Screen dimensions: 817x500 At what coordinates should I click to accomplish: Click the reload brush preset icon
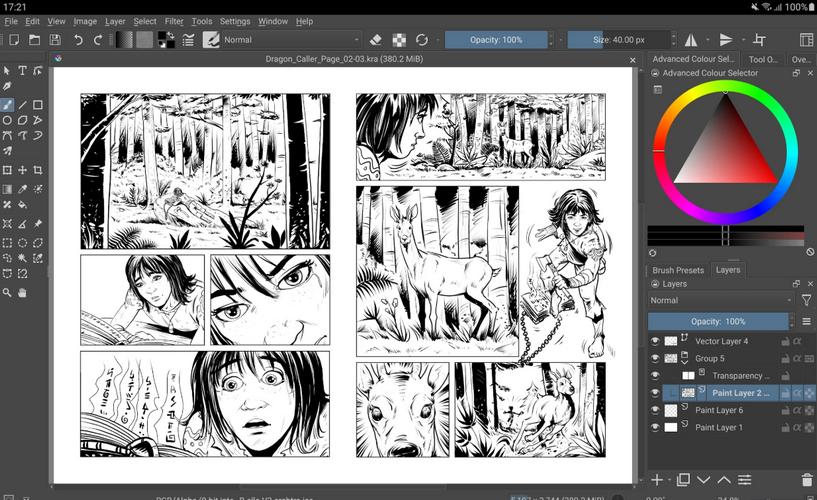click(x=422, y=40)
